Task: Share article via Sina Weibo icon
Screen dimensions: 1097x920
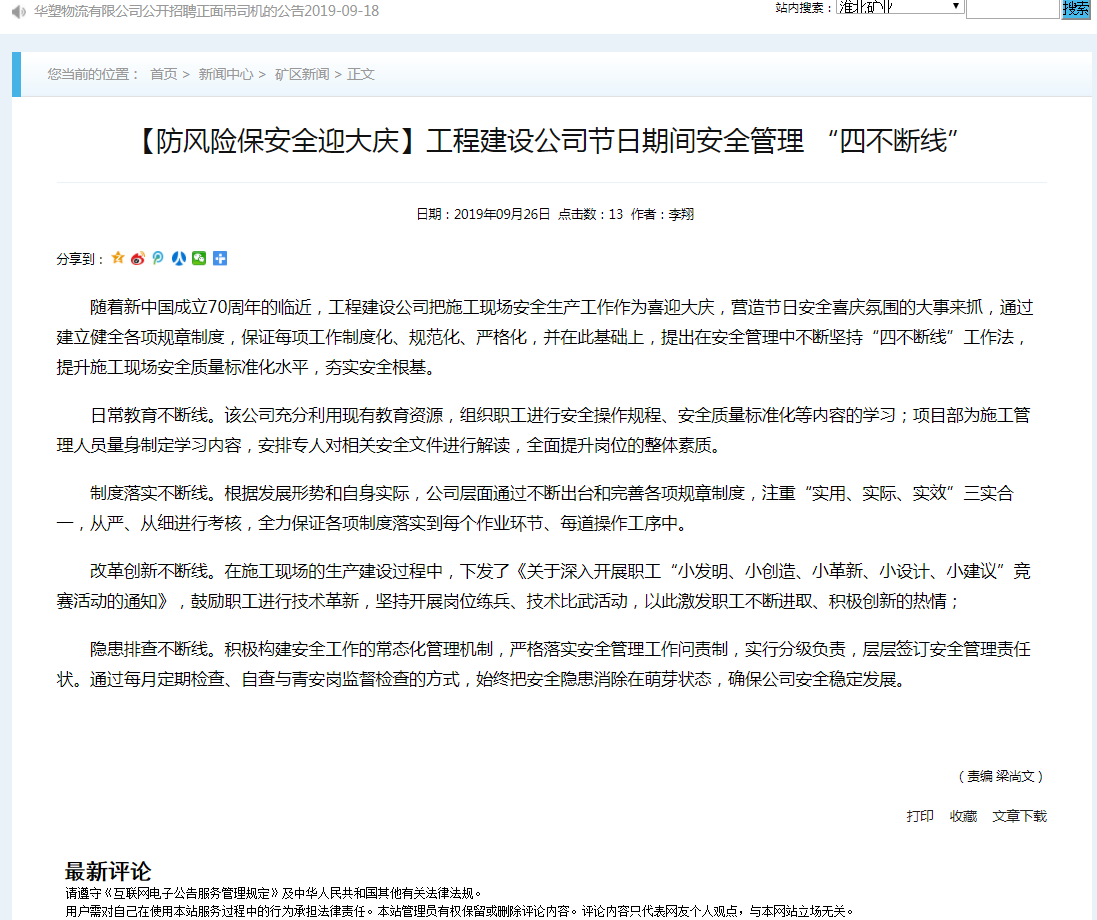Action: tap(138, 258)
